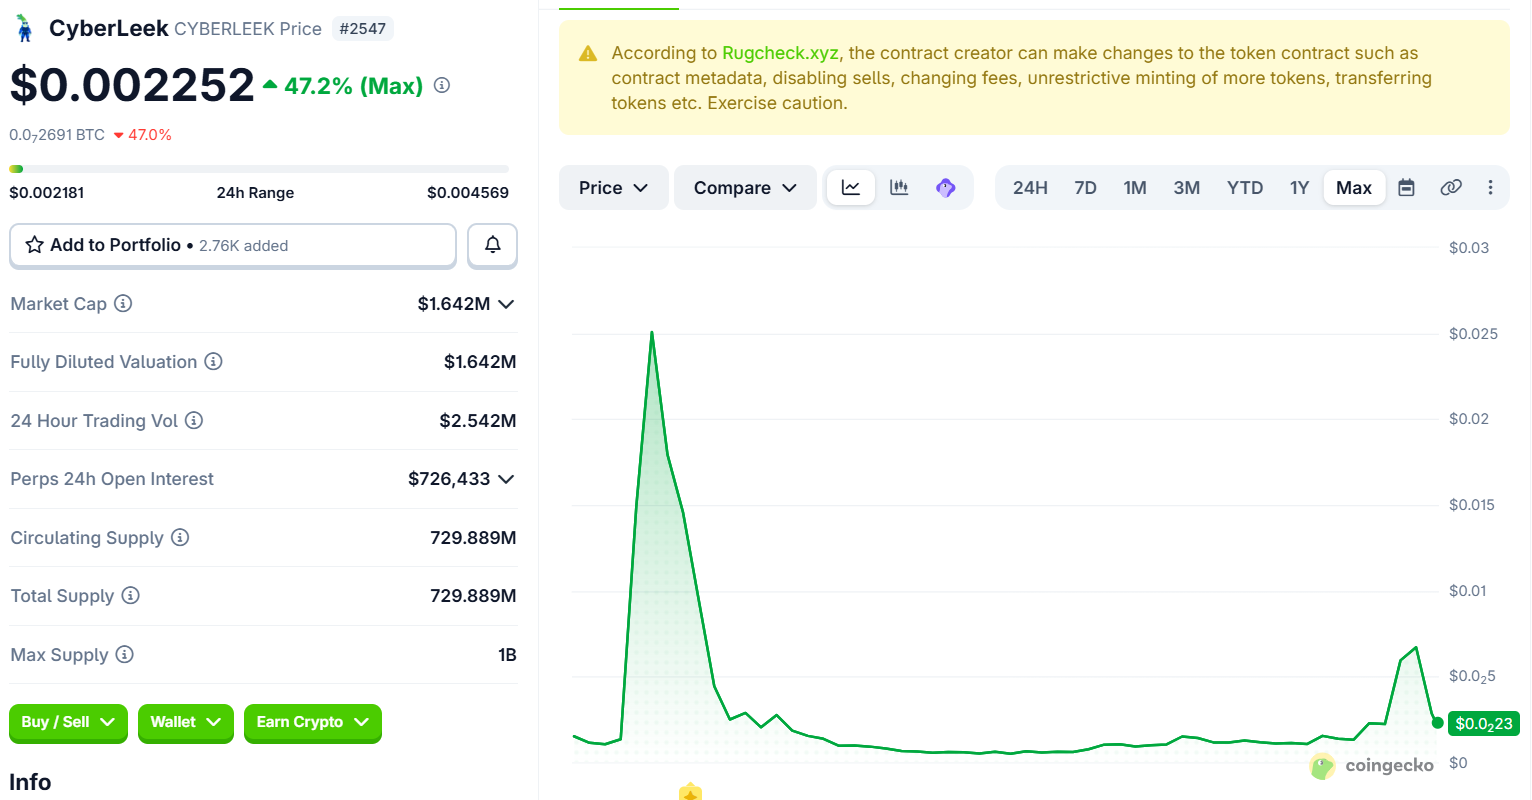Click the #2547 rank badge
Image resolution: width=1532 pixels, height=800 pixels.
pos(362,29)
